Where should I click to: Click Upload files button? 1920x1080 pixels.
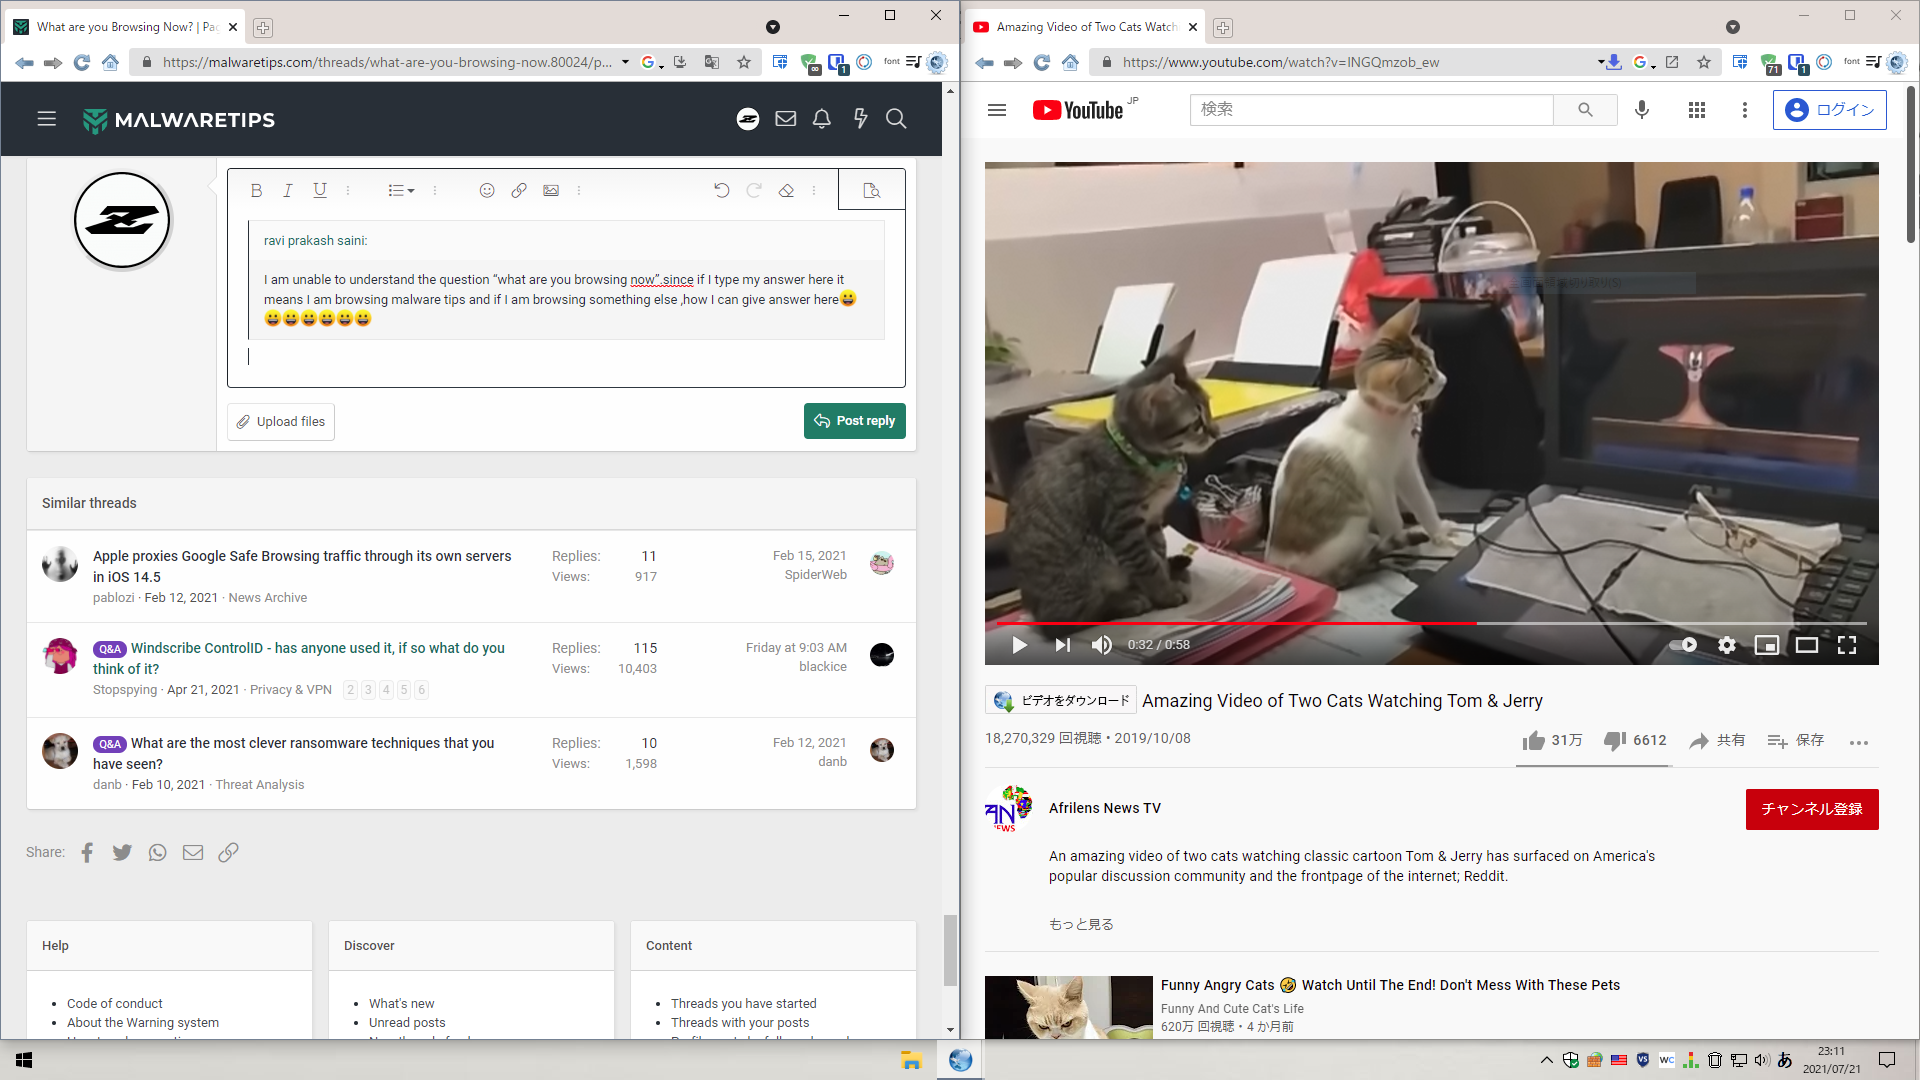click(281, 422)
